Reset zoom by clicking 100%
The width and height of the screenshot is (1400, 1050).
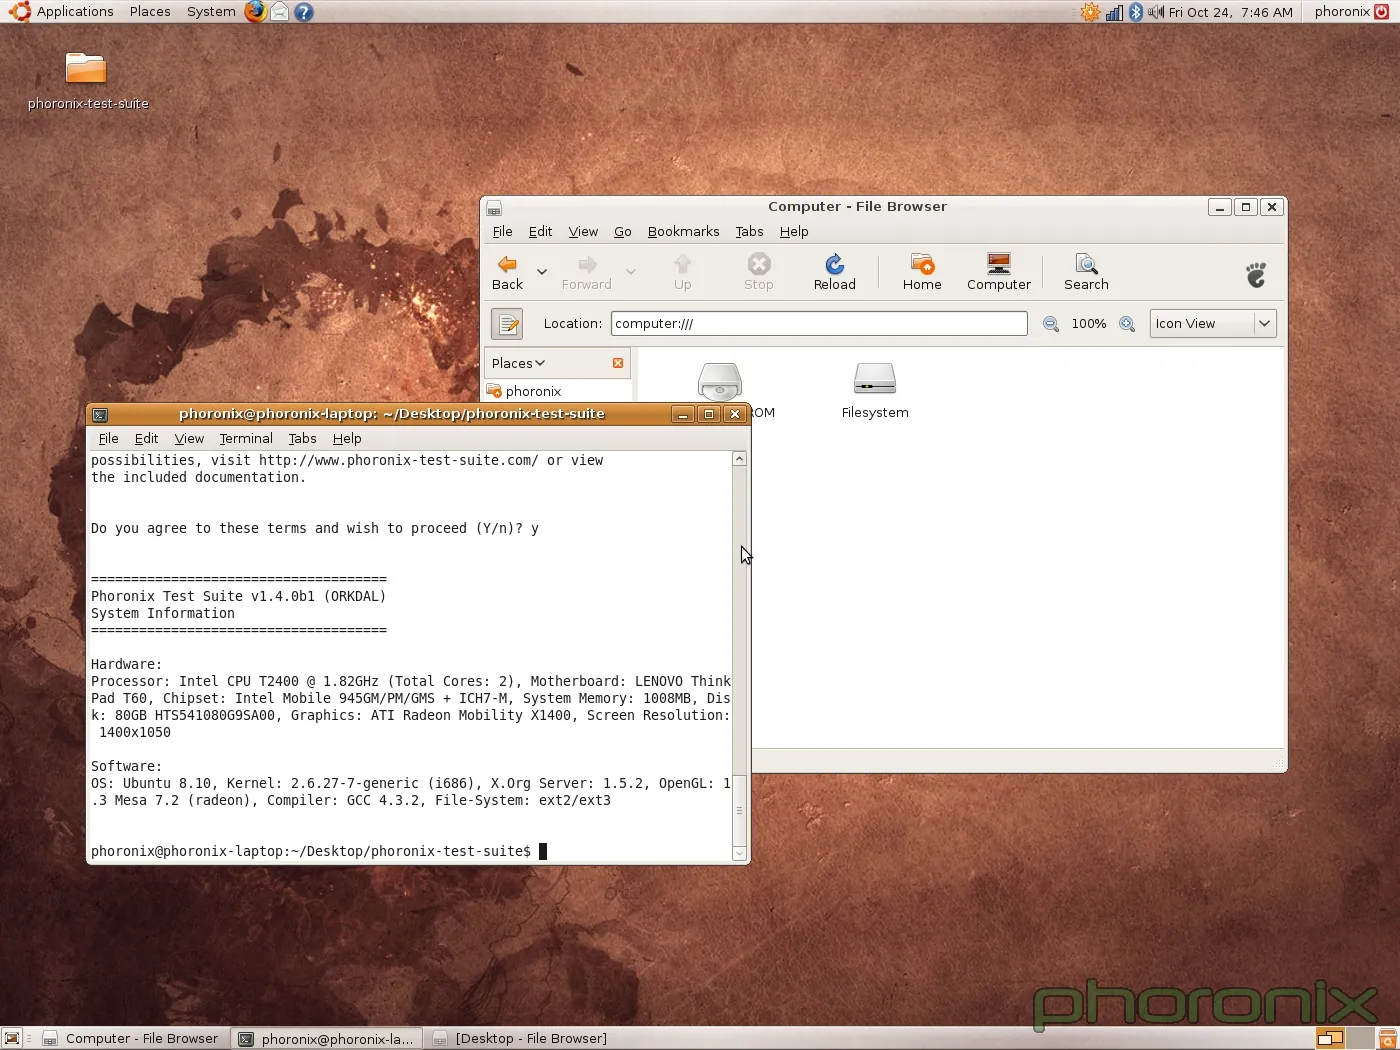[1089, 324]
